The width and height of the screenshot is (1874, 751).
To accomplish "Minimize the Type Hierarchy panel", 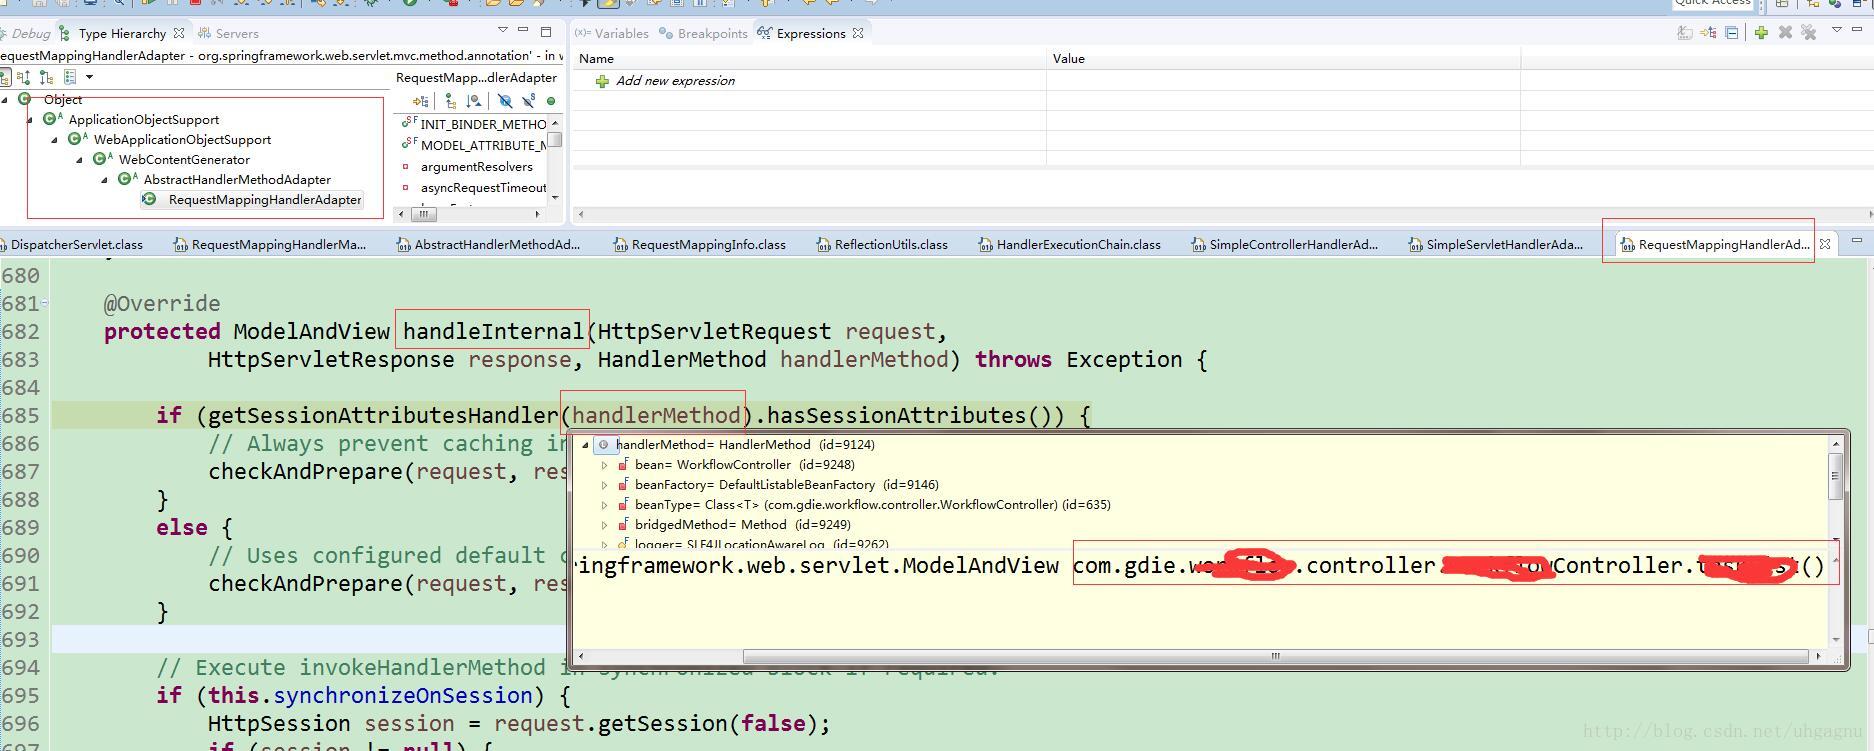I will pyautogui.click(x=525, y=31).
